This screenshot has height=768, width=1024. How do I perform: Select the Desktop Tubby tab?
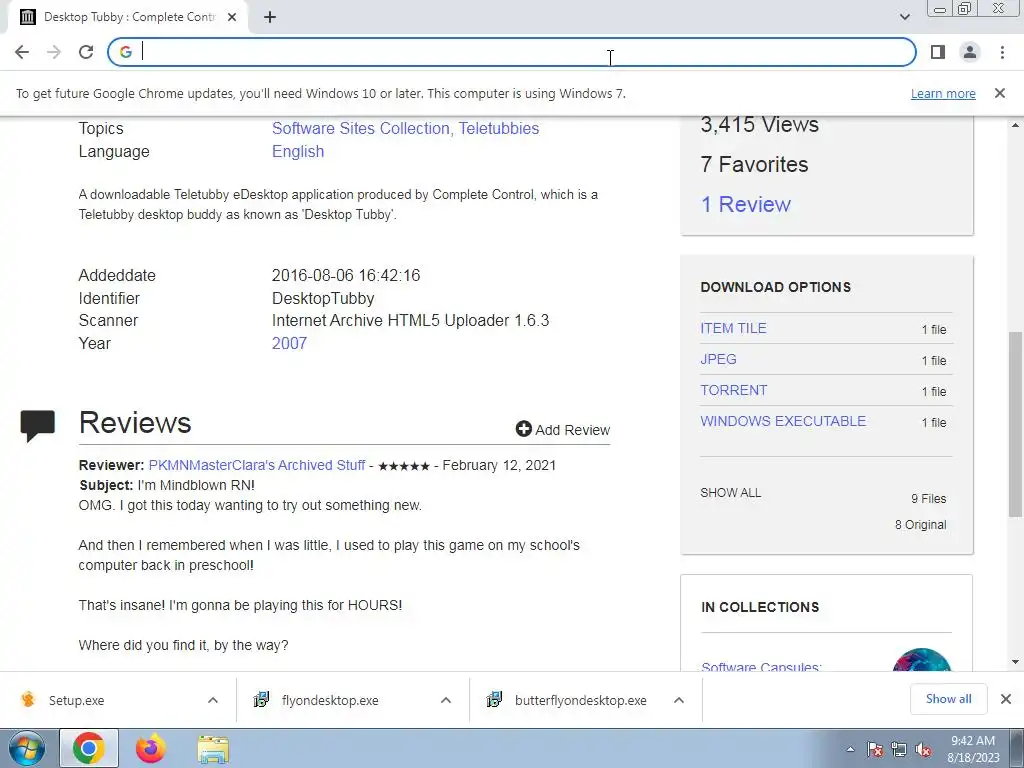point(127,17)
